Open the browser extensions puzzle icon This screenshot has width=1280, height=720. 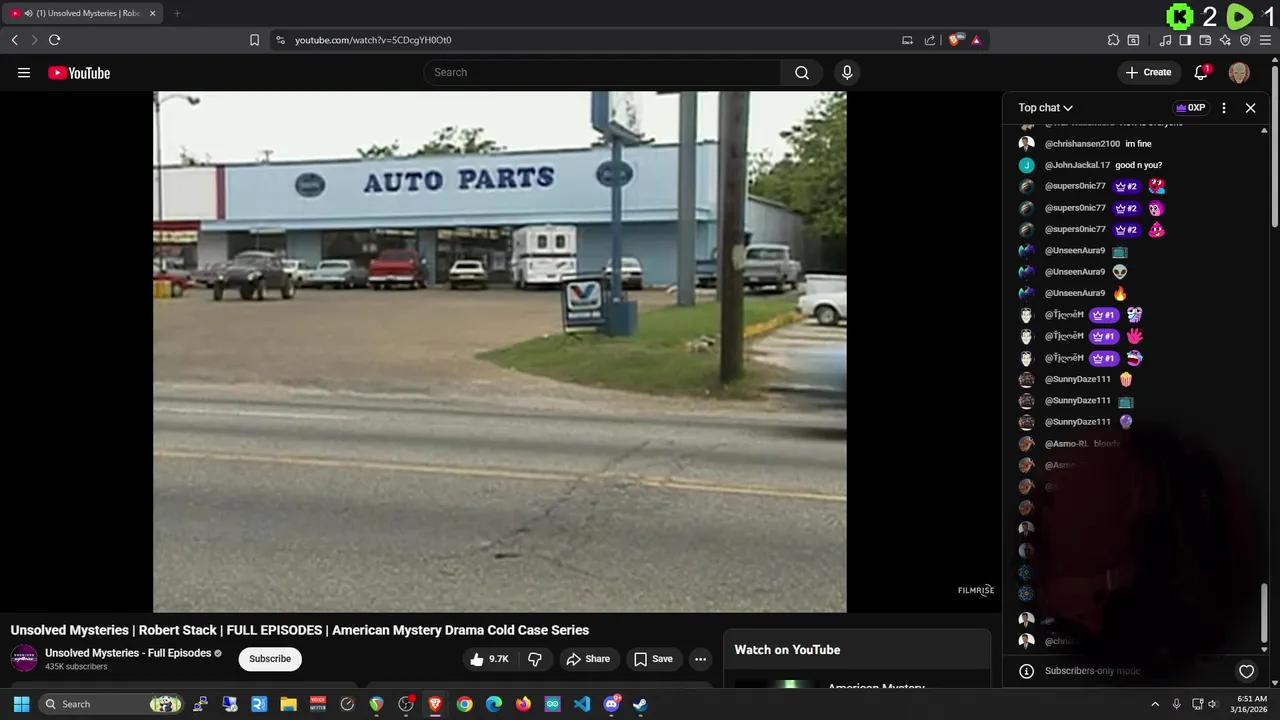coord(1113,40)
